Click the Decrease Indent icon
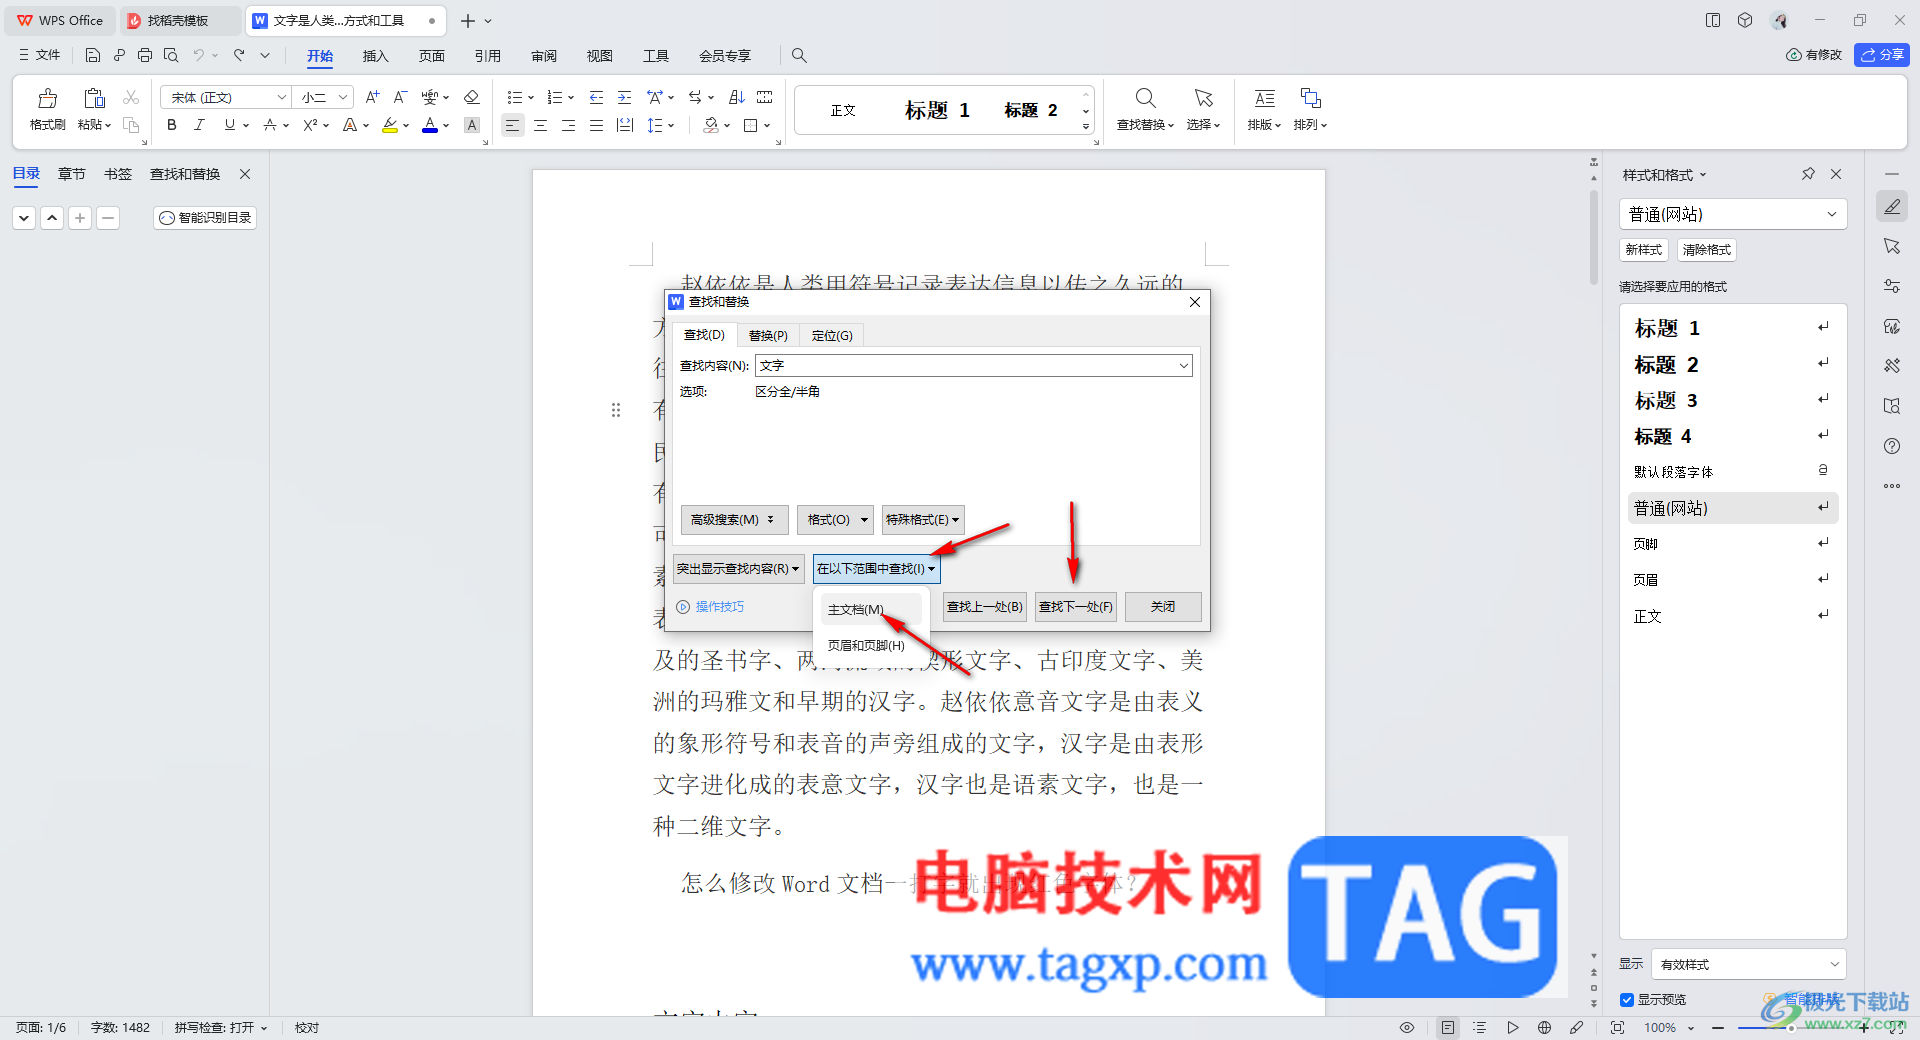Image resolution: width=1920 pixels, height=1040 pixels. (596, 97)
